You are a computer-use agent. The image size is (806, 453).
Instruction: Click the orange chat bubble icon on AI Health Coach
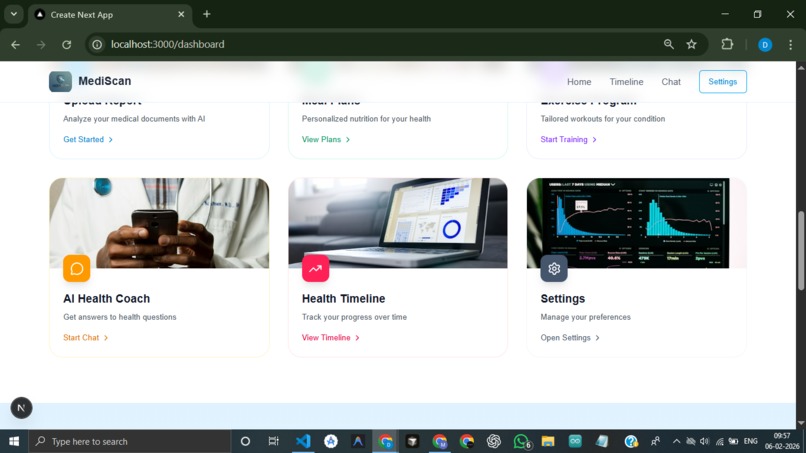(x=77, y=268)
